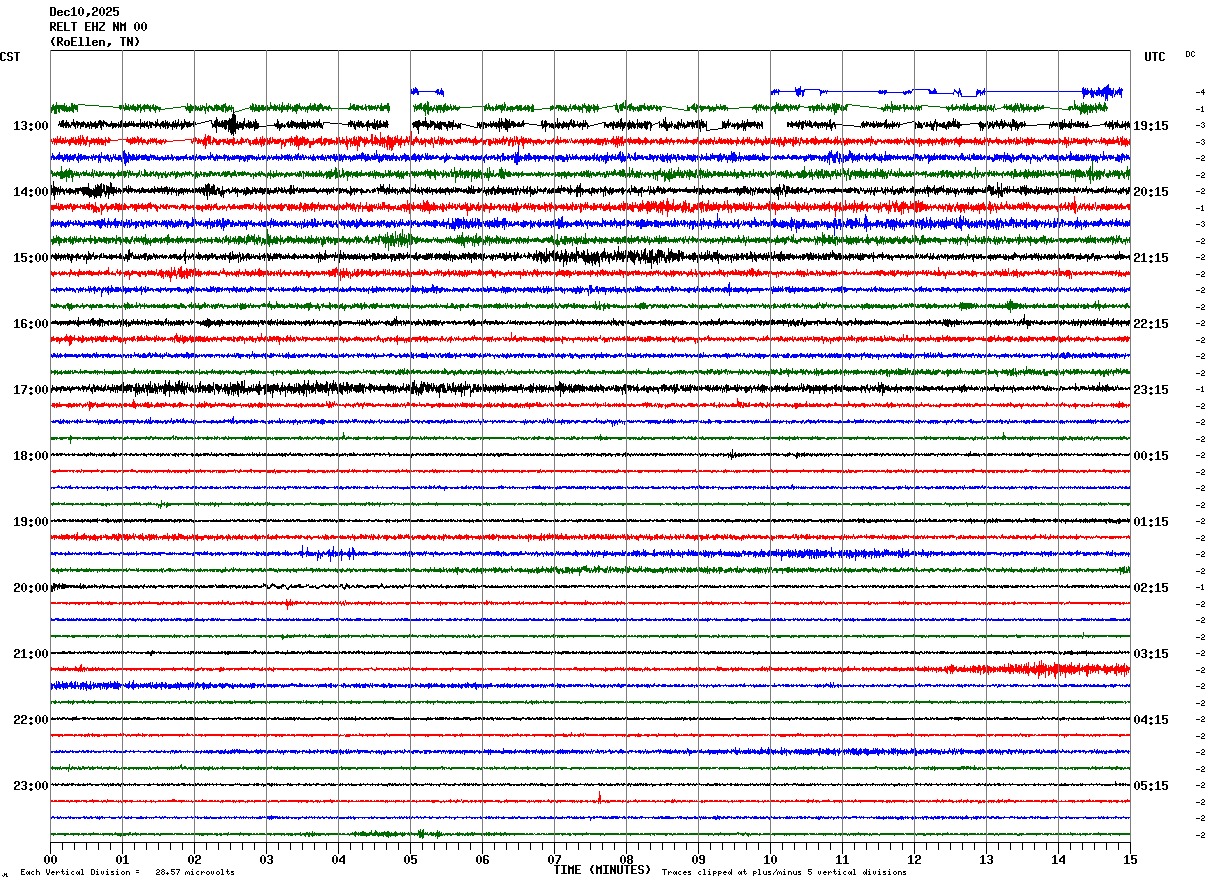
Task: Click the traces clipped footnote text
Action: (x=784, y=872)
